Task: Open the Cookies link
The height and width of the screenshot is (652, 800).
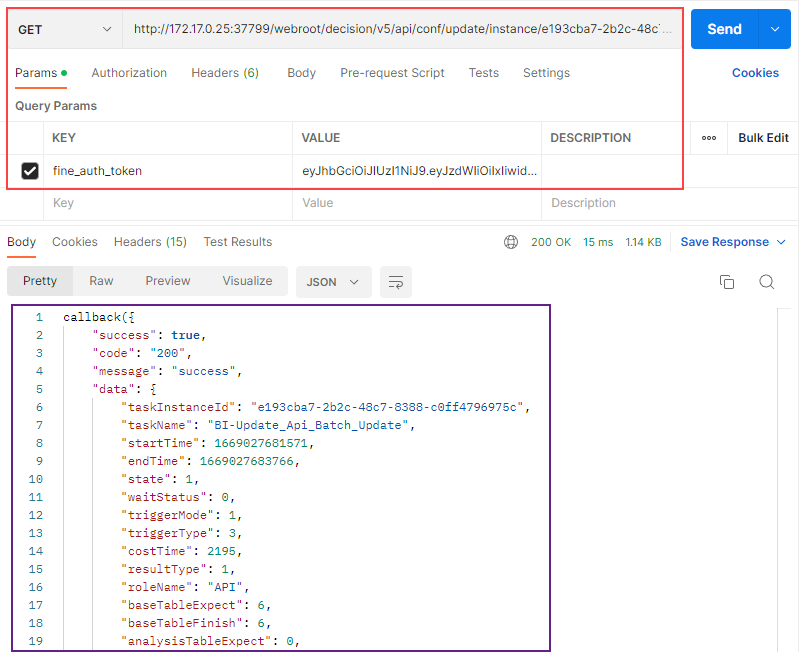Action: pos(755,73)
